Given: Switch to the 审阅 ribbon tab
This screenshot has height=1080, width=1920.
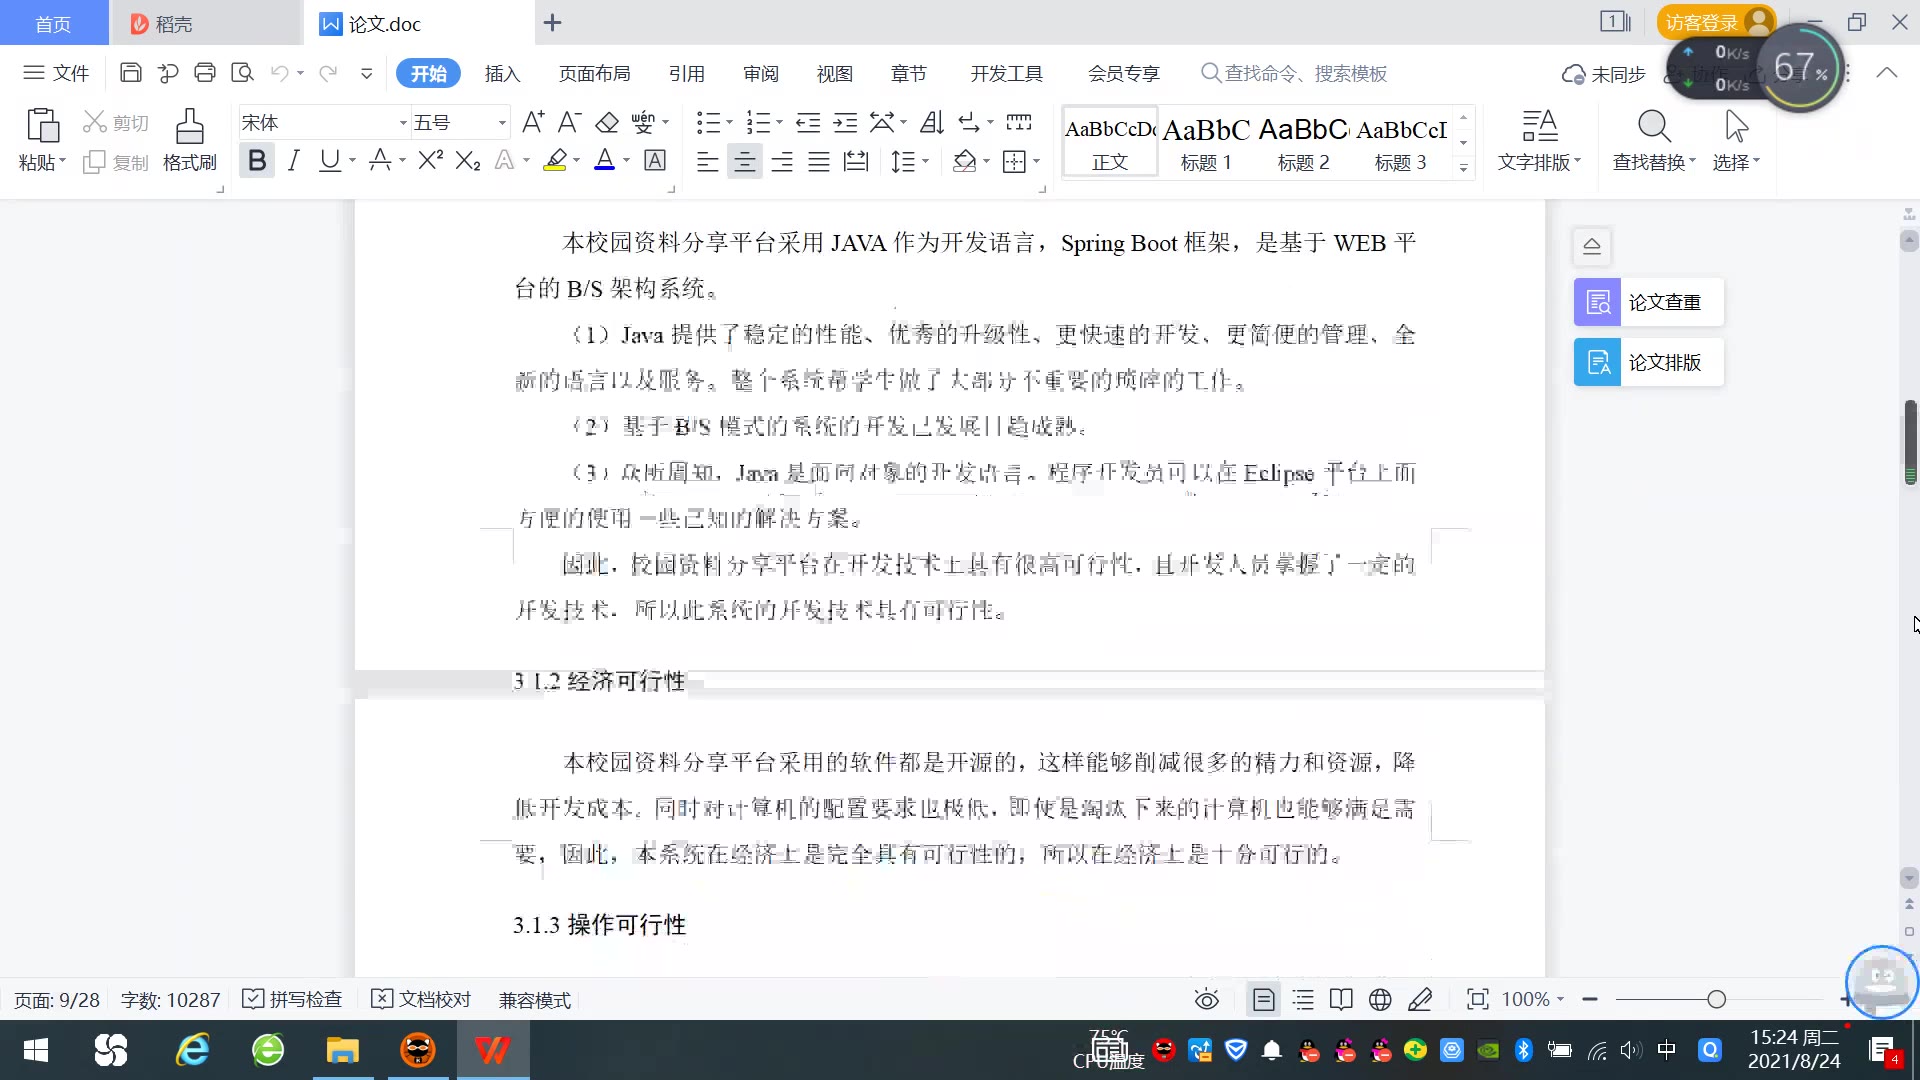Looking at the screenshot, I should pos(760,74).
